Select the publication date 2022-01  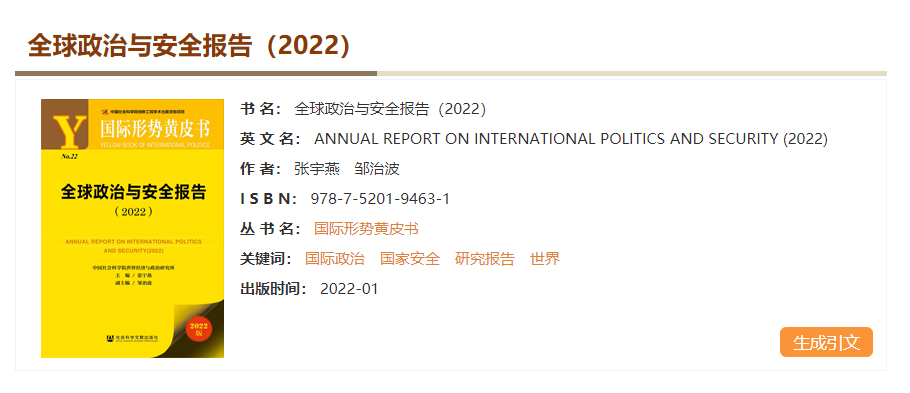pos(349,289)
